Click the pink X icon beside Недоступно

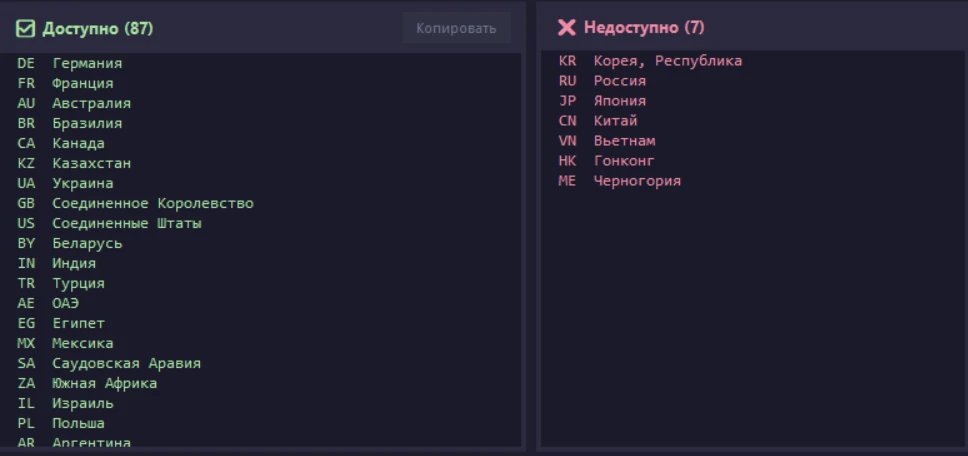pos(566,27)
